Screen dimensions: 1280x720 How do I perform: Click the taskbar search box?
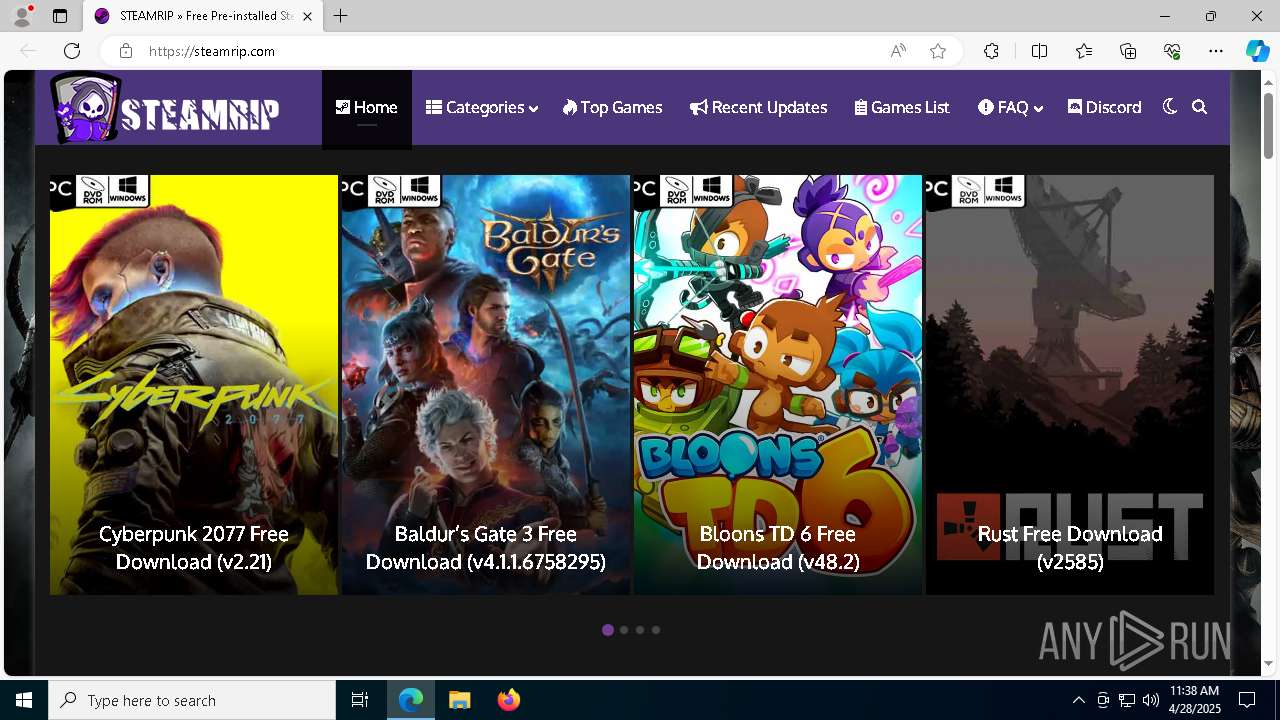[x=192, y=700]
